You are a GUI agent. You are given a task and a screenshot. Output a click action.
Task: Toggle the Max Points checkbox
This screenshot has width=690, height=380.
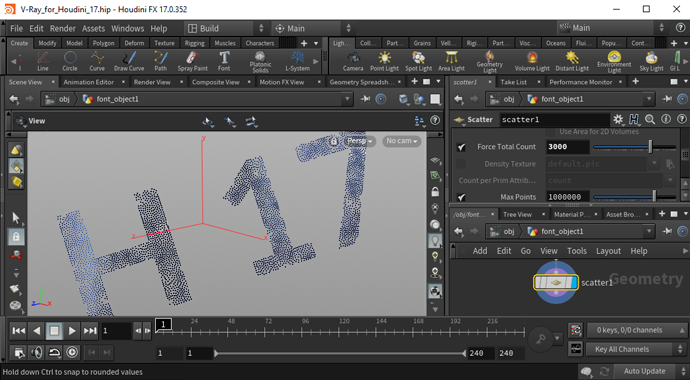tap(461, 197)
